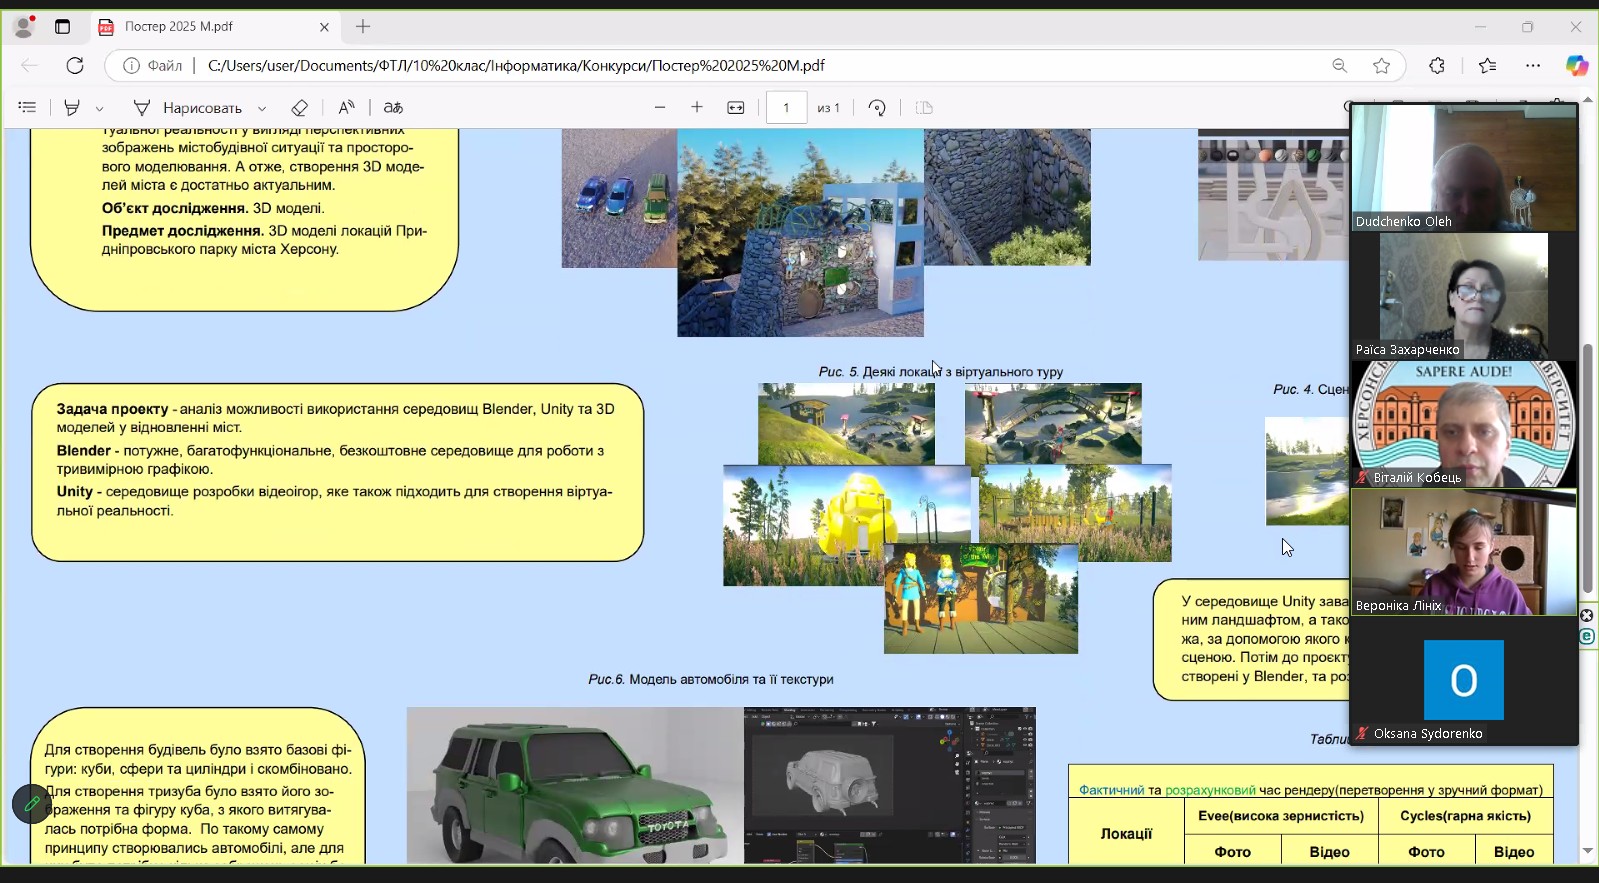The width and height of the screenshot is (1599, 883).
Task: Click the 'Задача проекту' heading text
Action: 112,409
